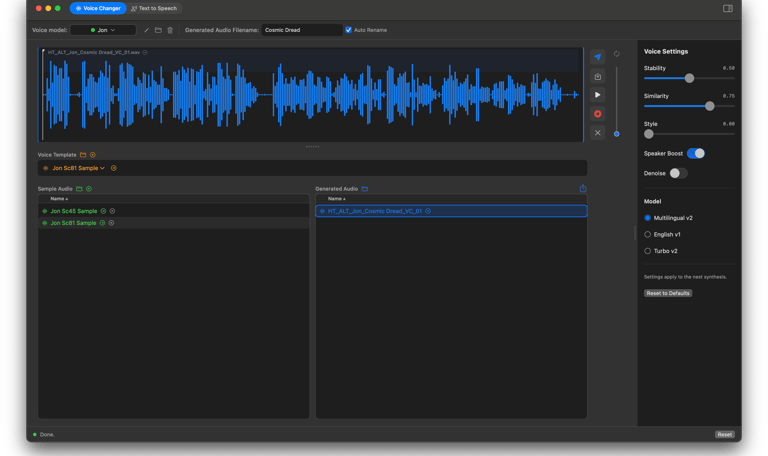
Task: Open the Generated Audio folder icon
Action: (365, 189)
